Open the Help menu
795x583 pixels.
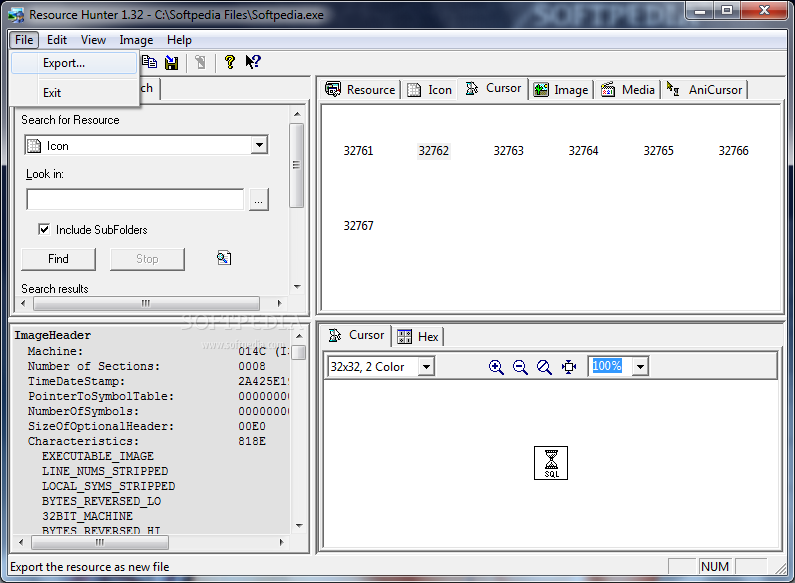179,40
